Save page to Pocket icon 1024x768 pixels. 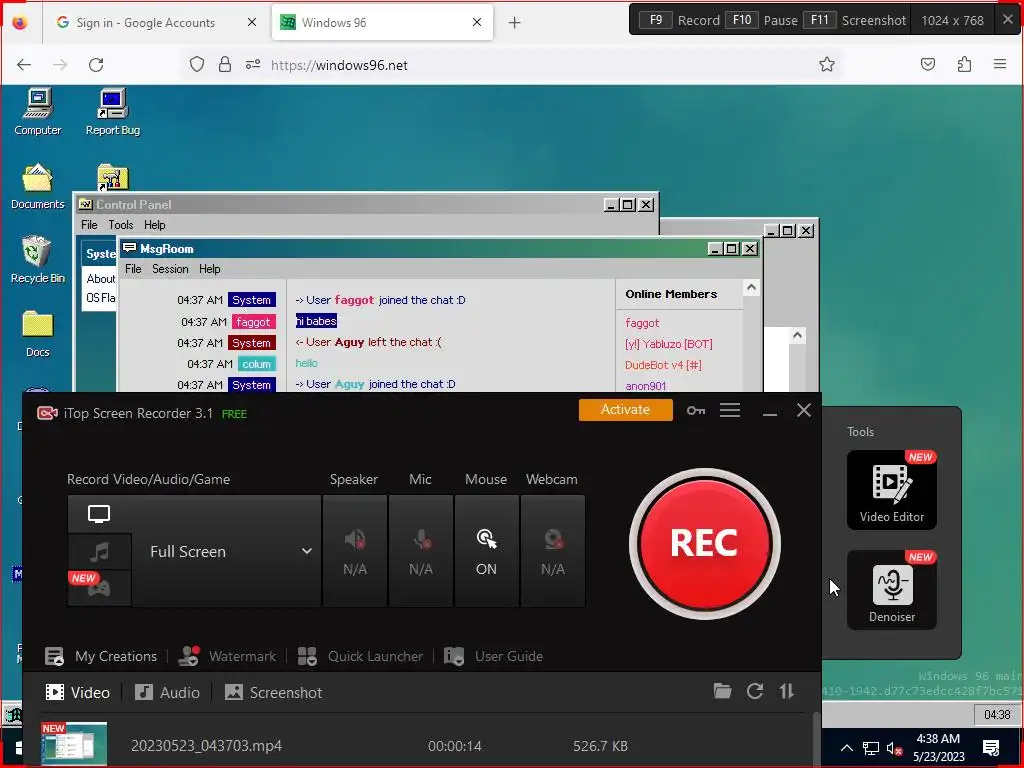coord(928,64)
